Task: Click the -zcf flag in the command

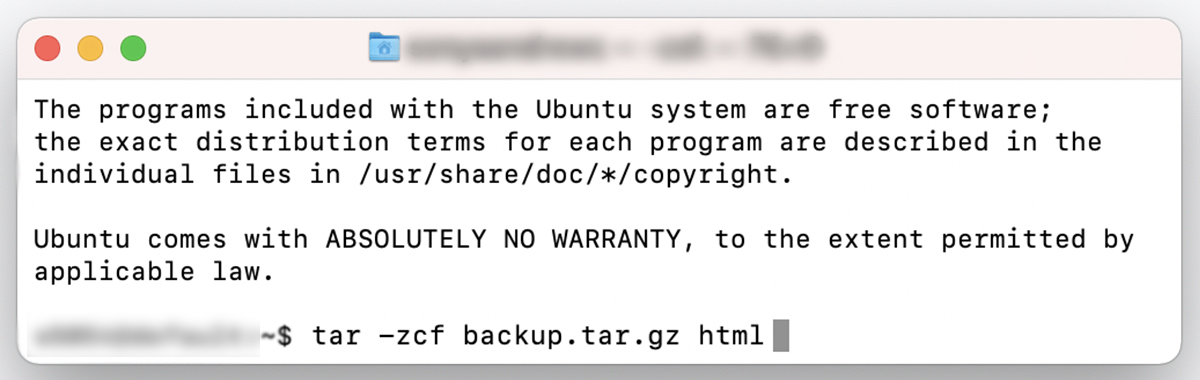Action: [411, 336]
